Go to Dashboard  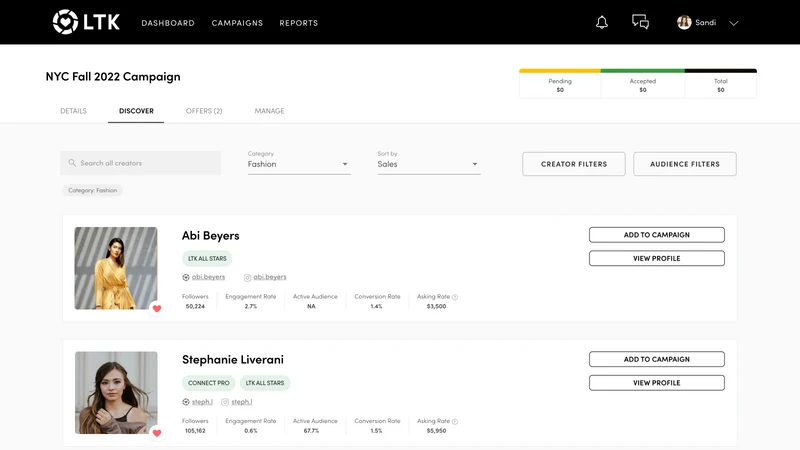(168, 23)
